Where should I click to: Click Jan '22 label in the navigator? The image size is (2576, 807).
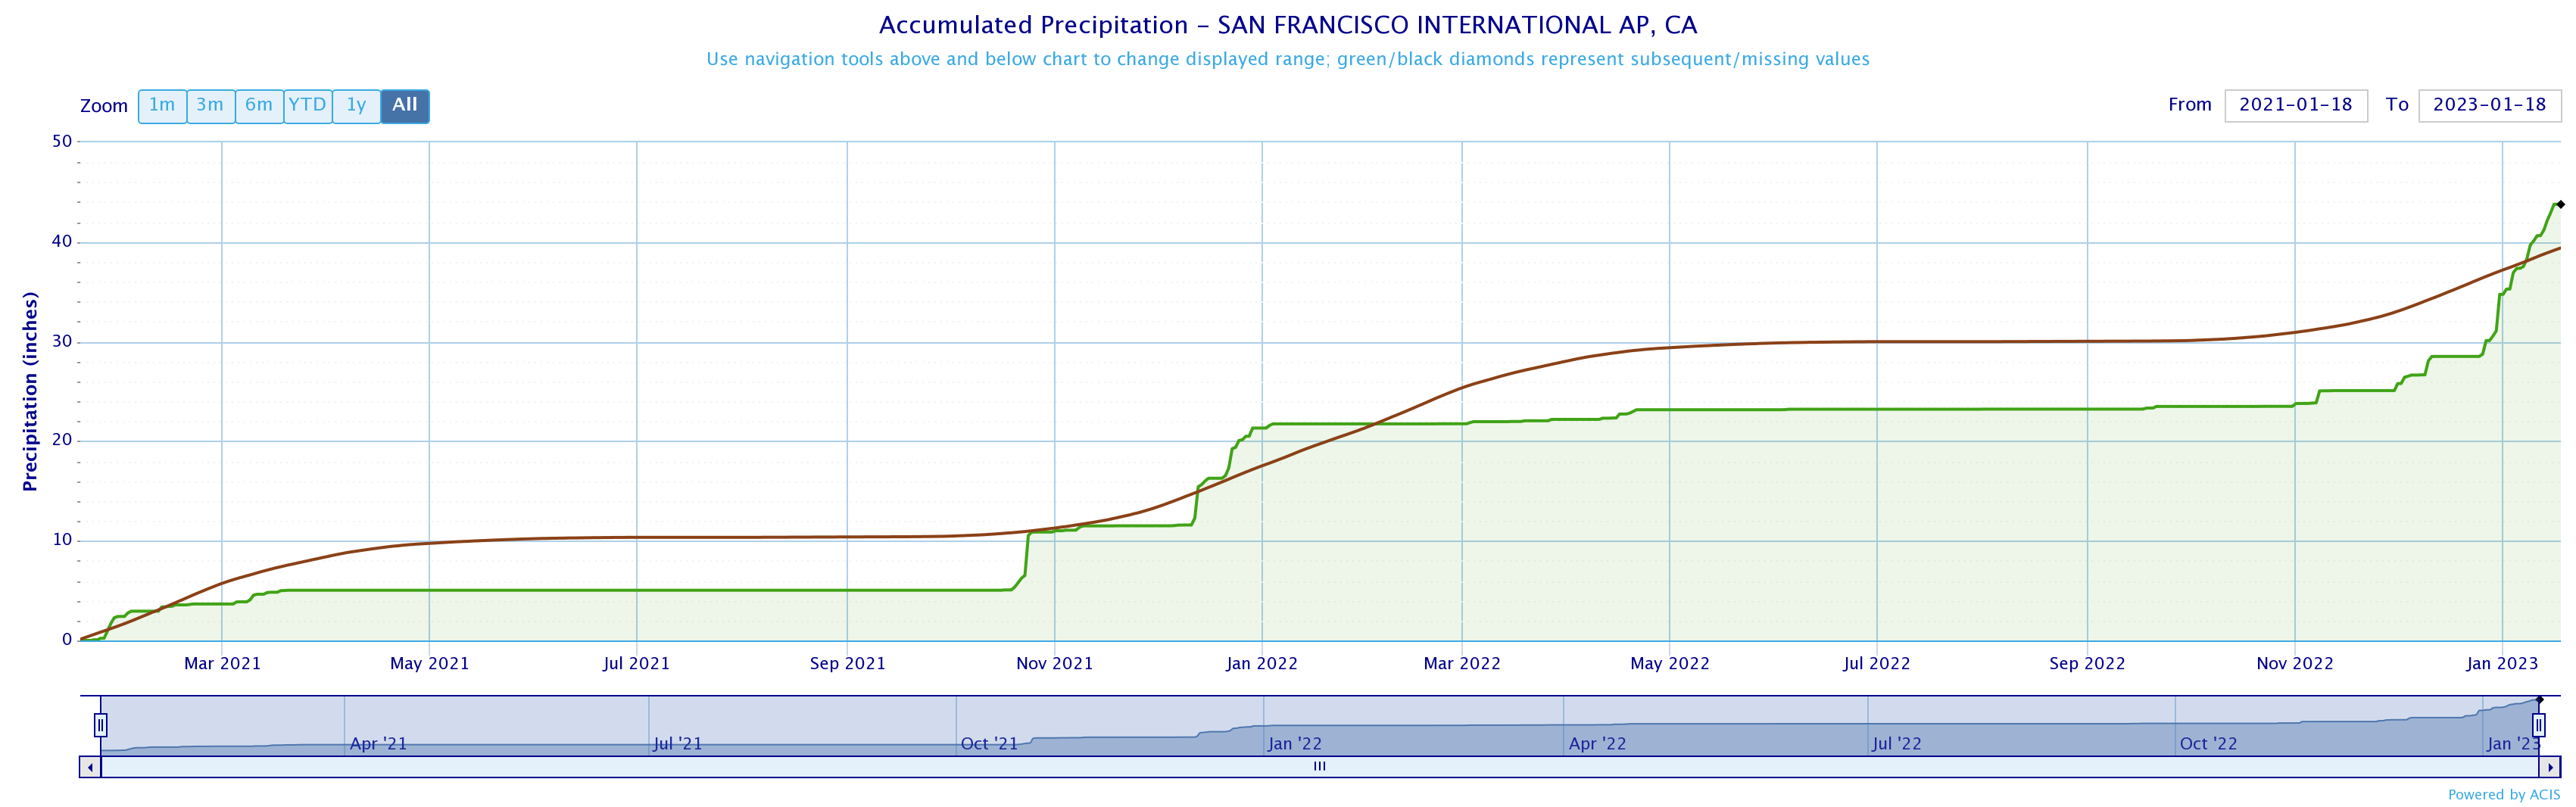tap(1295, 744)
